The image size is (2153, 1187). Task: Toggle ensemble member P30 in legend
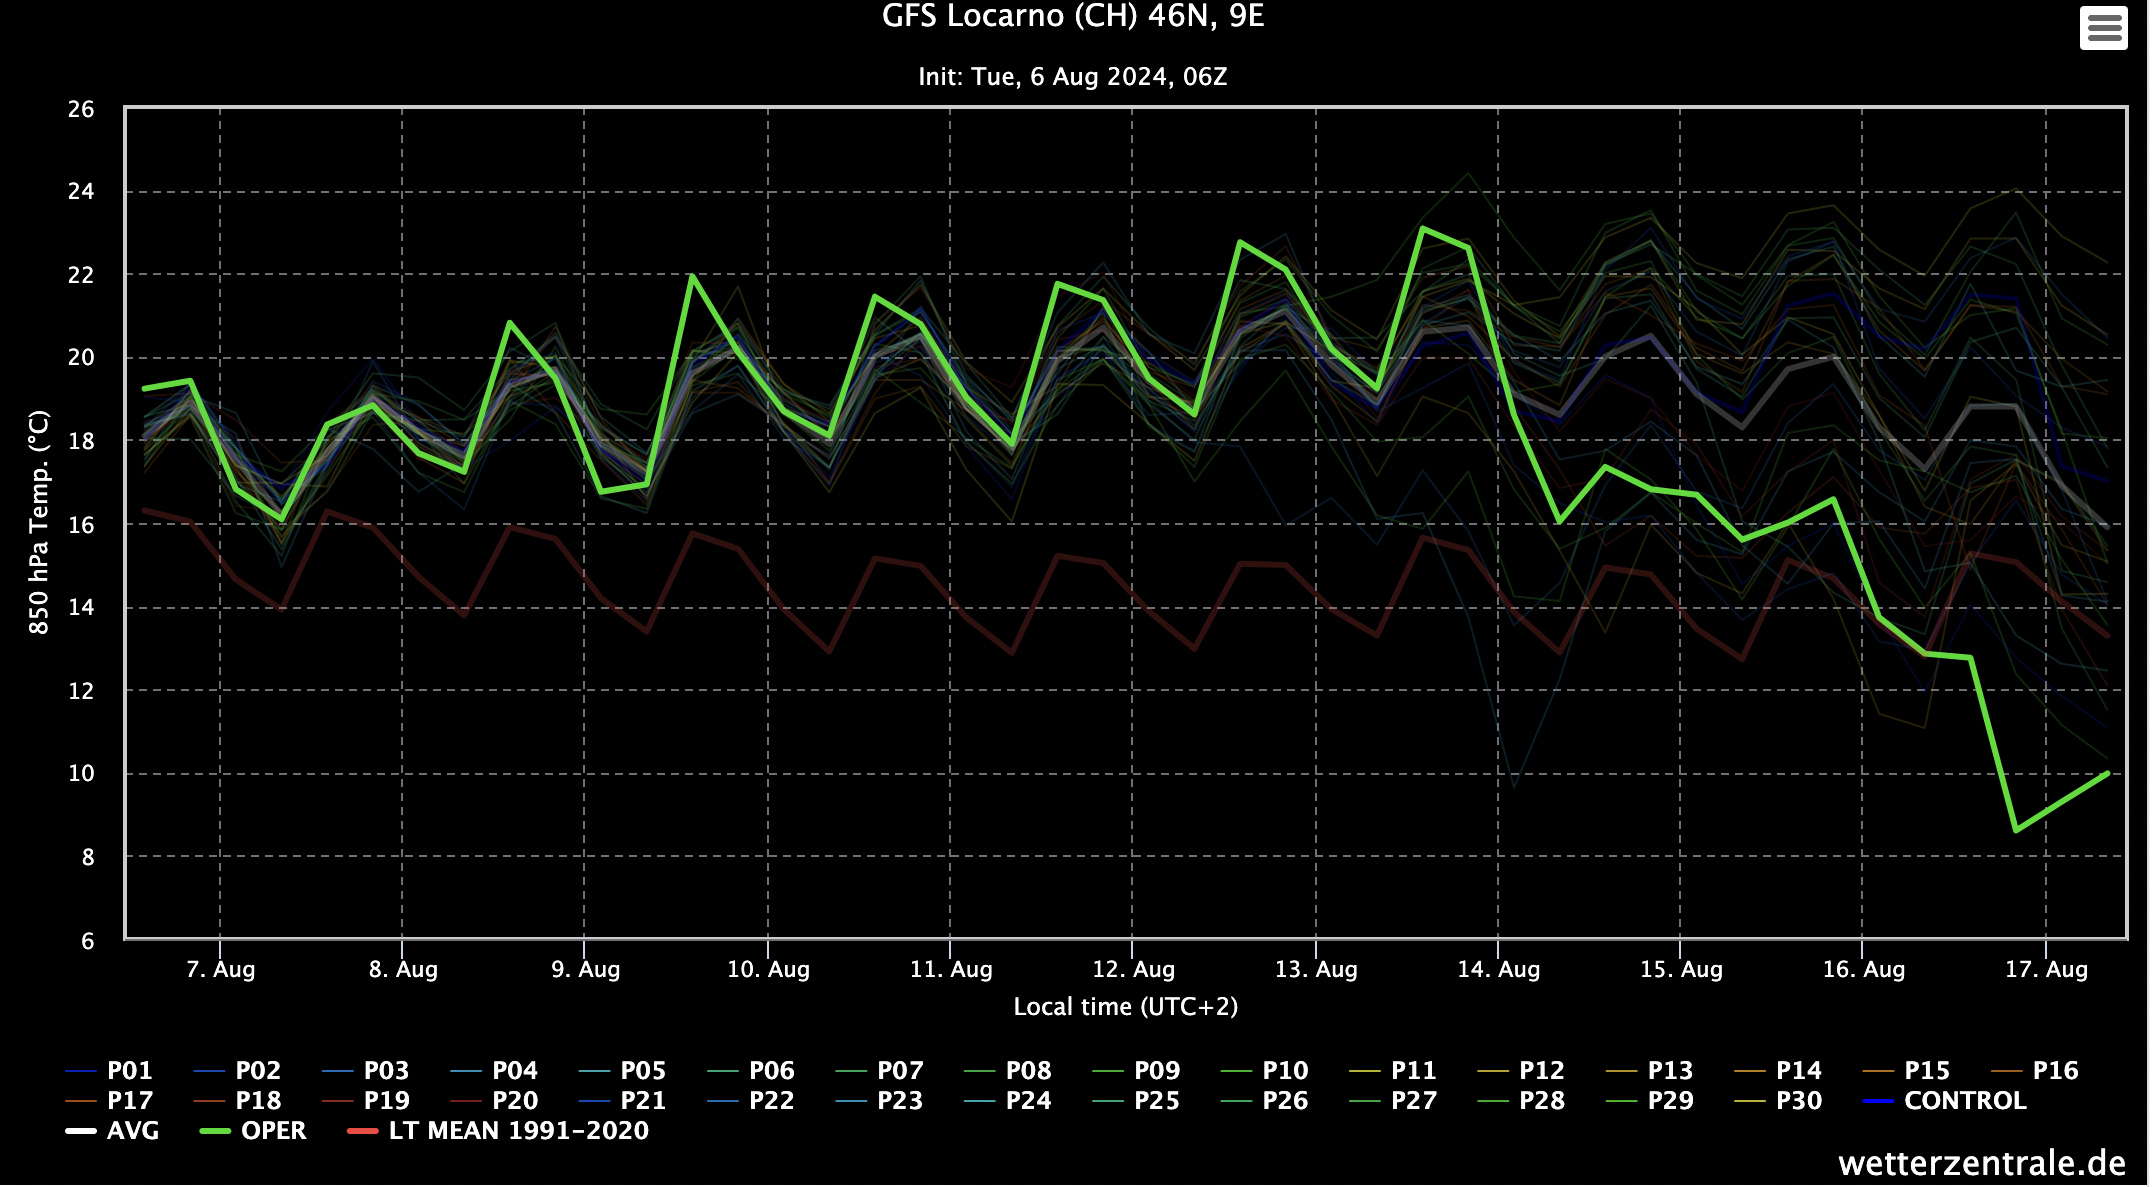[1798, 1101]
